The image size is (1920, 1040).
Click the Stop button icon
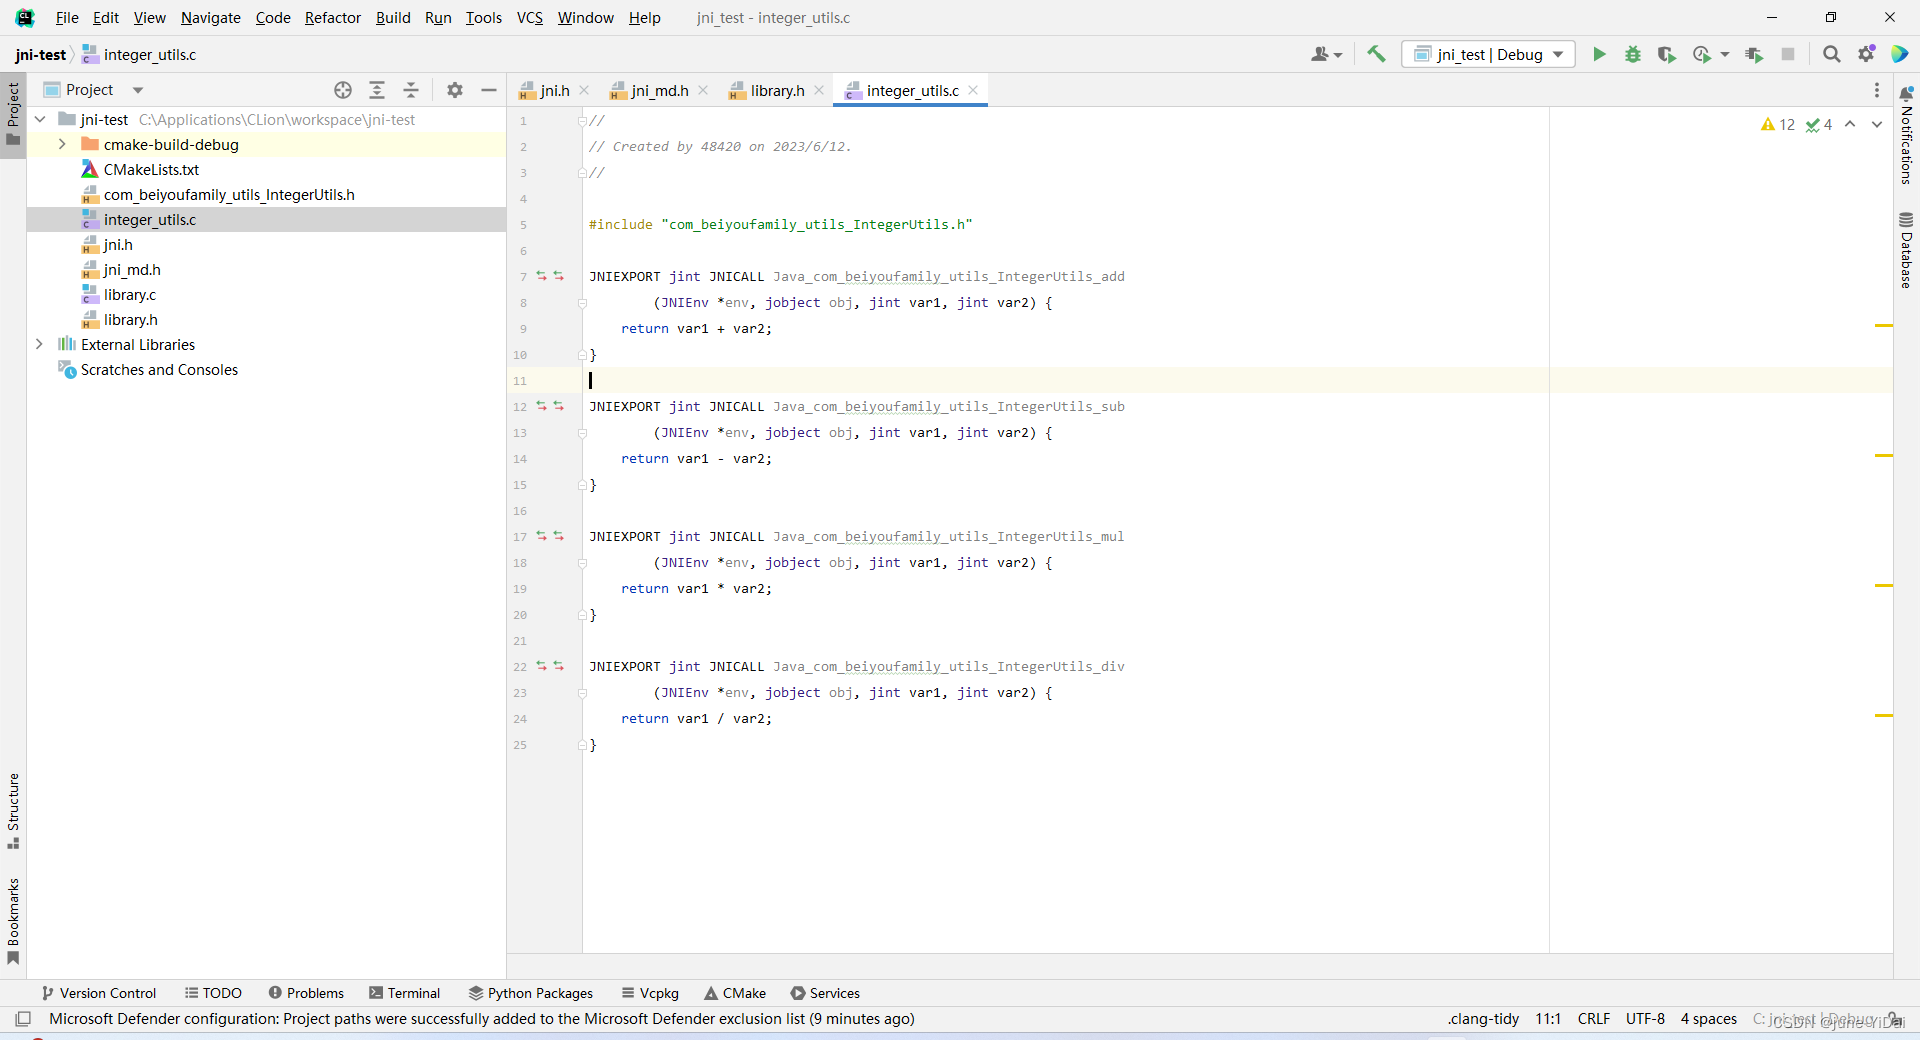coord(1788,54)
